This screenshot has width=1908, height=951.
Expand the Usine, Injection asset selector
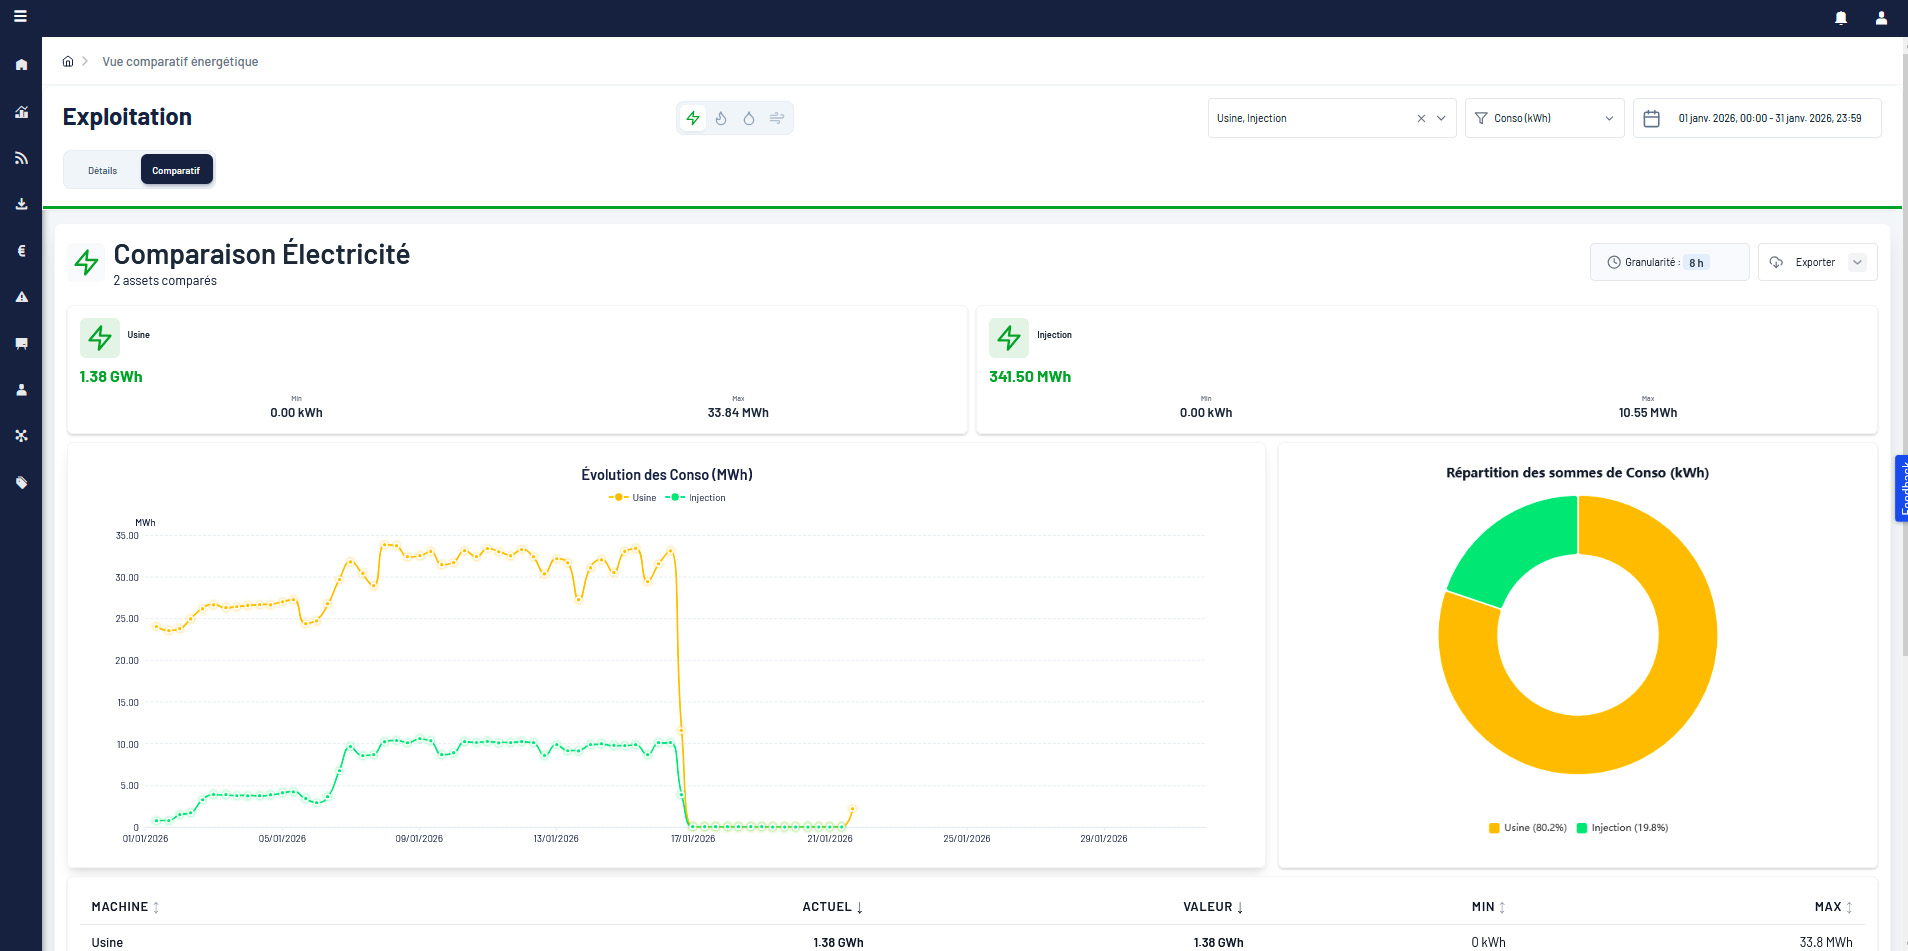[1441, 118]
